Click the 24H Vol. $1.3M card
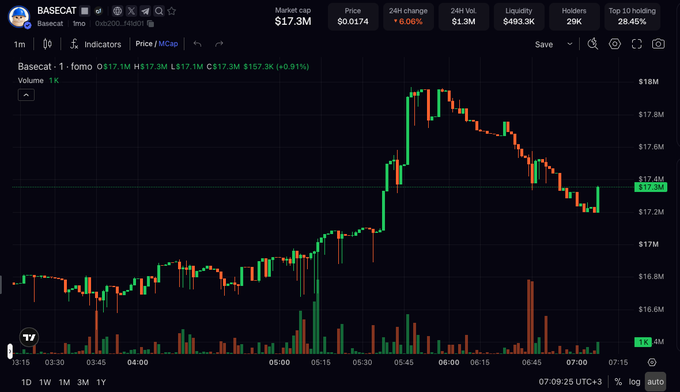 tap(464, 16)
